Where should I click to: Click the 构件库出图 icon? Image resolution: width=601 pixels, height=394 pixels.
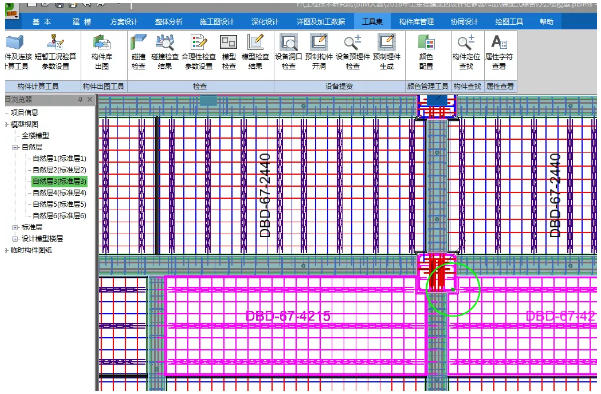(102, 52)
